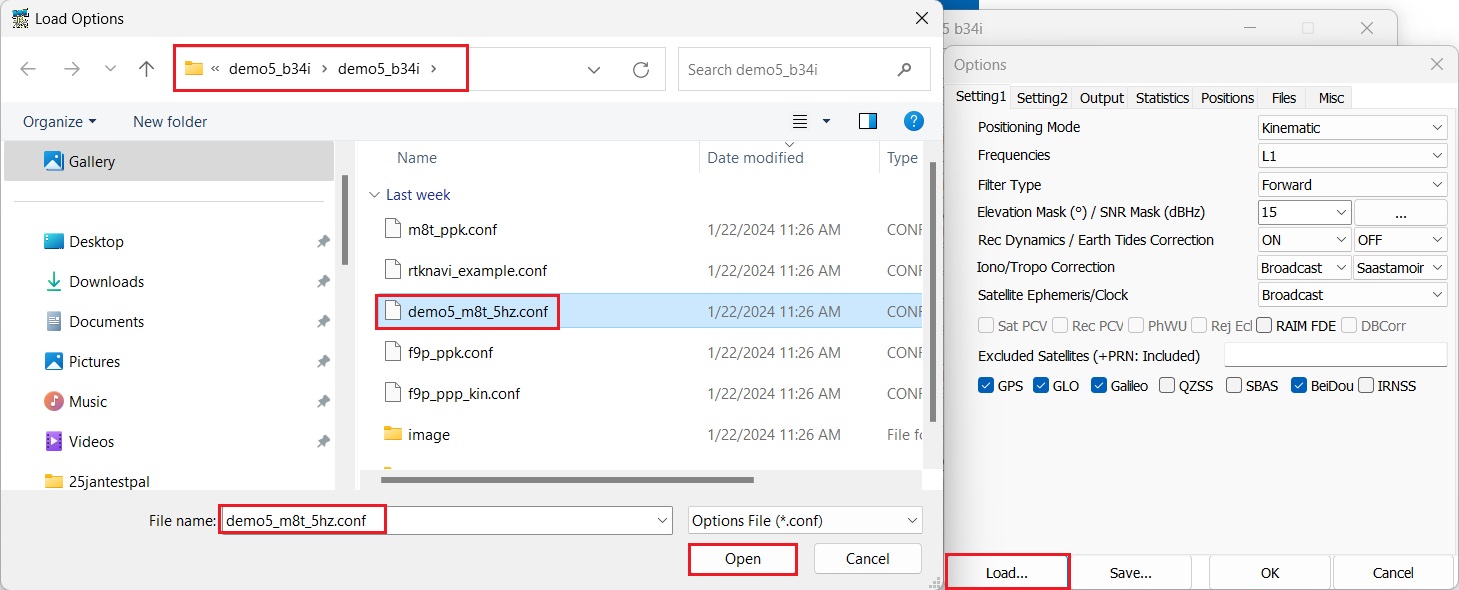Refresh the current folder view

(641, 69)
